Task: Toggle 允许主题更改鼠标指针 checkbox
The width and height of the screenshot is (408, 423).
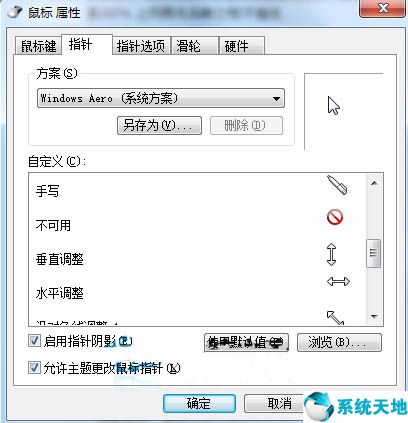Action: coord(34,368)
